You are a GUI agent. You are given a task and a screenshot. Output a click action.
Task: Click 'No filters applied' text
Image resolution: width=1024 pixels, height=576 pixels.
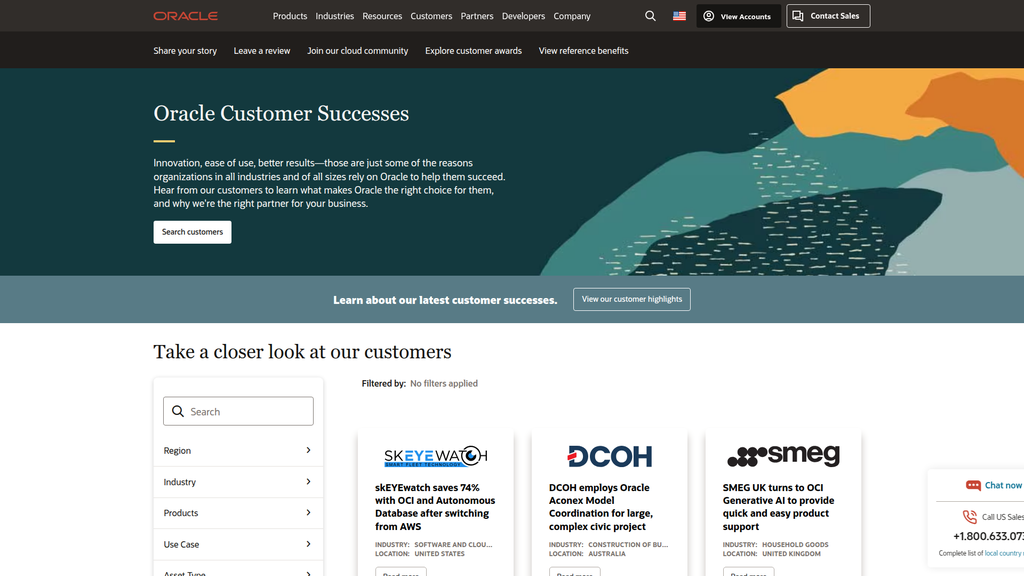click(444, 383)
